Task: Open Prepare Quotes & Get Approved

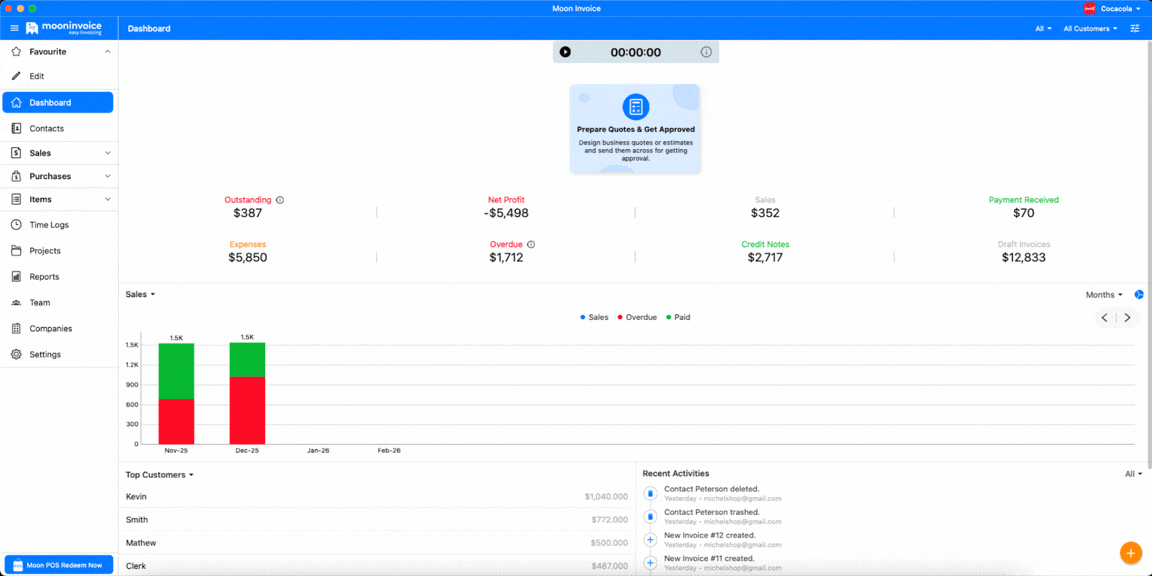Action: (x=635, y=128)
